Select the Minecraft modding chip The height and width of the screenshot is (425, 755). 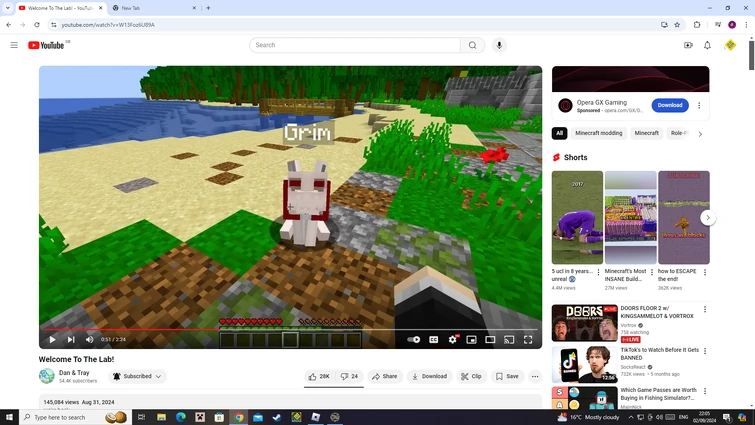coord(599,133)
